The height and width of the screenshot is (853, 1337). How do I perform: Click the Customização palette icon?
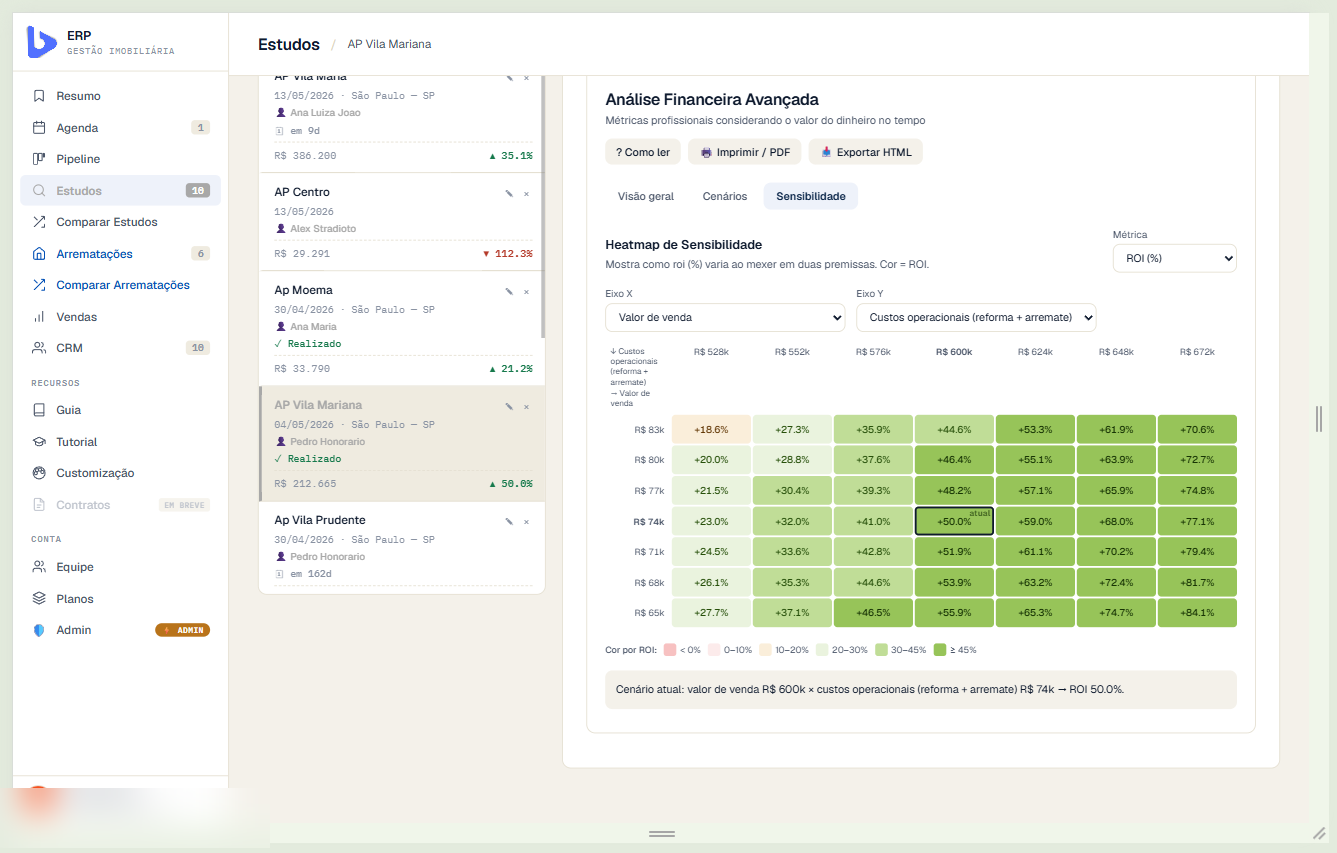39,473
